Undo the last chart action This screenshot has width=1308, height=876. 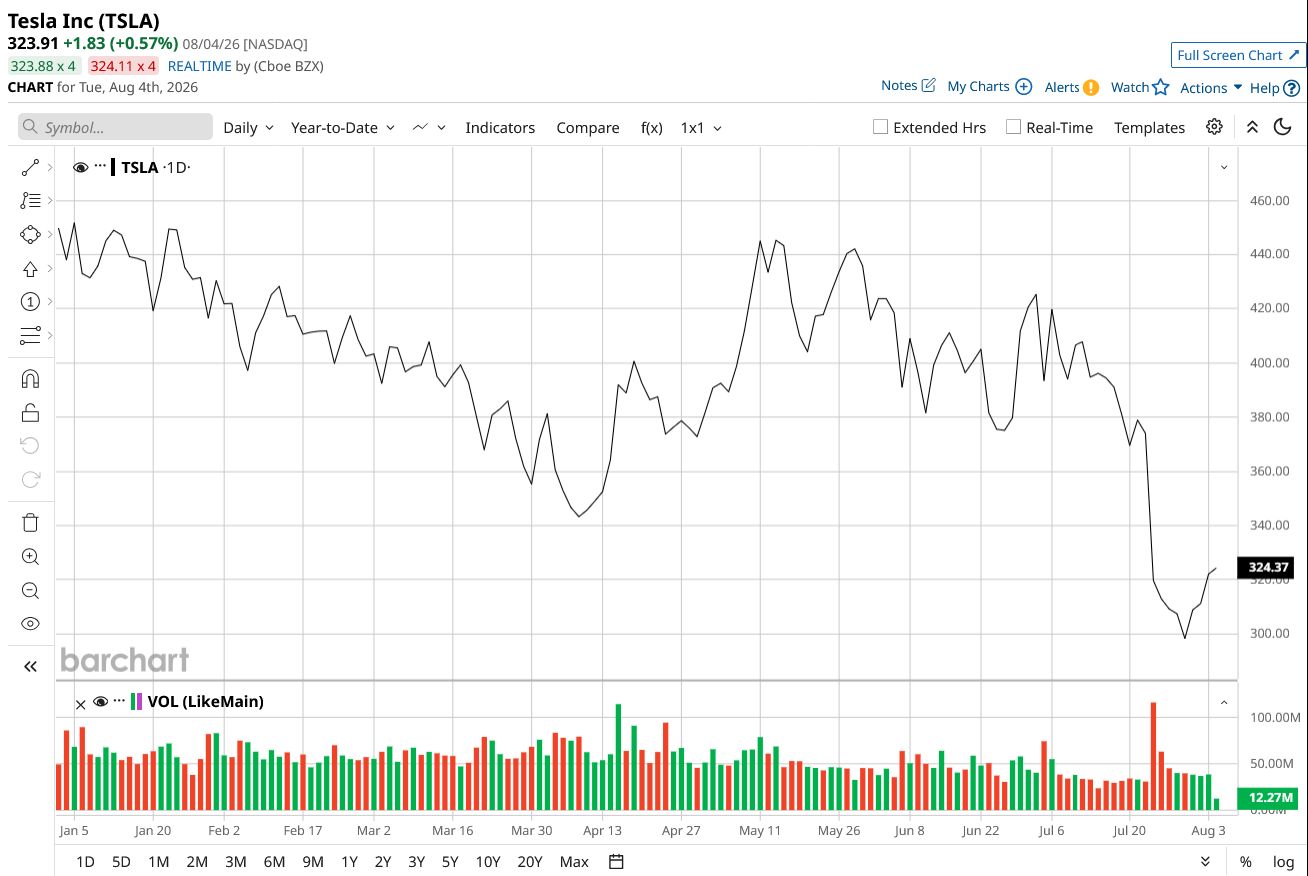[30, 445]
